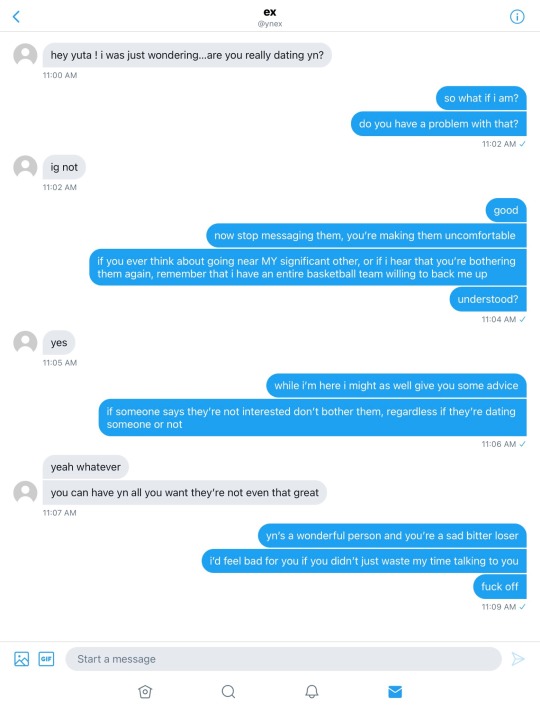Open the Search tab magnifier icon
540x709 pixels.
(228, 691)
